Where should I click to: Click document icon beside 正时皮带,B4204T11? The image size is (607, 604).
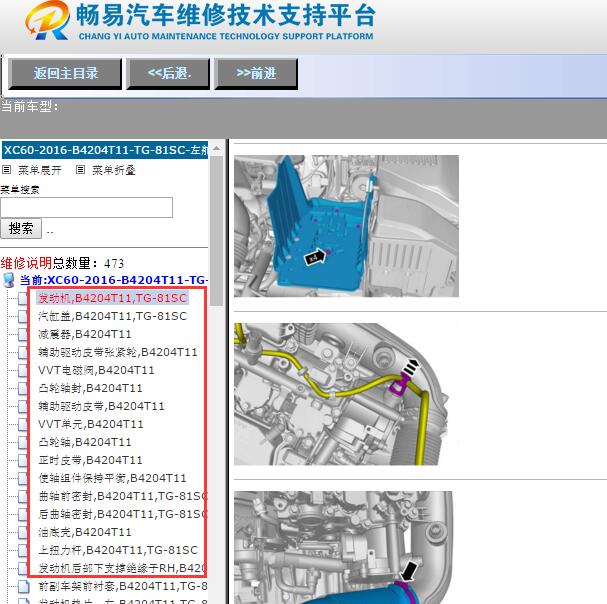(x=23, y=460)
